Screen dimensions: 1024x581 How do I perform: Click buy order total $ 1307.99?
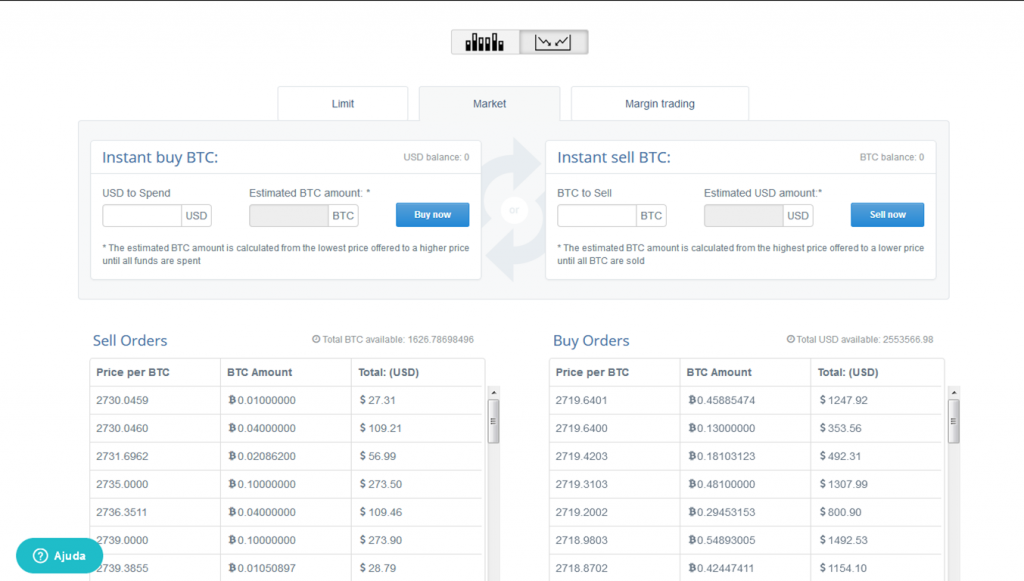(x=844, y=484)
